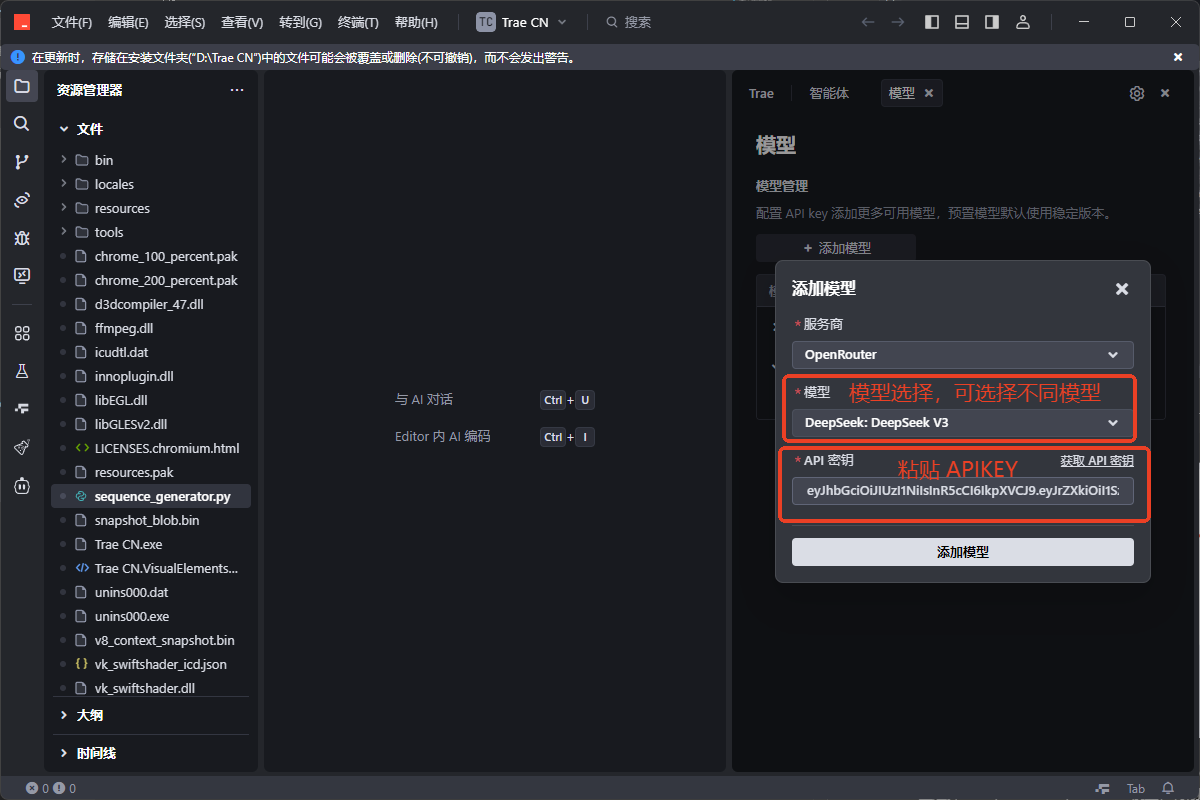Select the resources.pak file
Viewport: 1200px width, 800px height.
coord(151,472)
